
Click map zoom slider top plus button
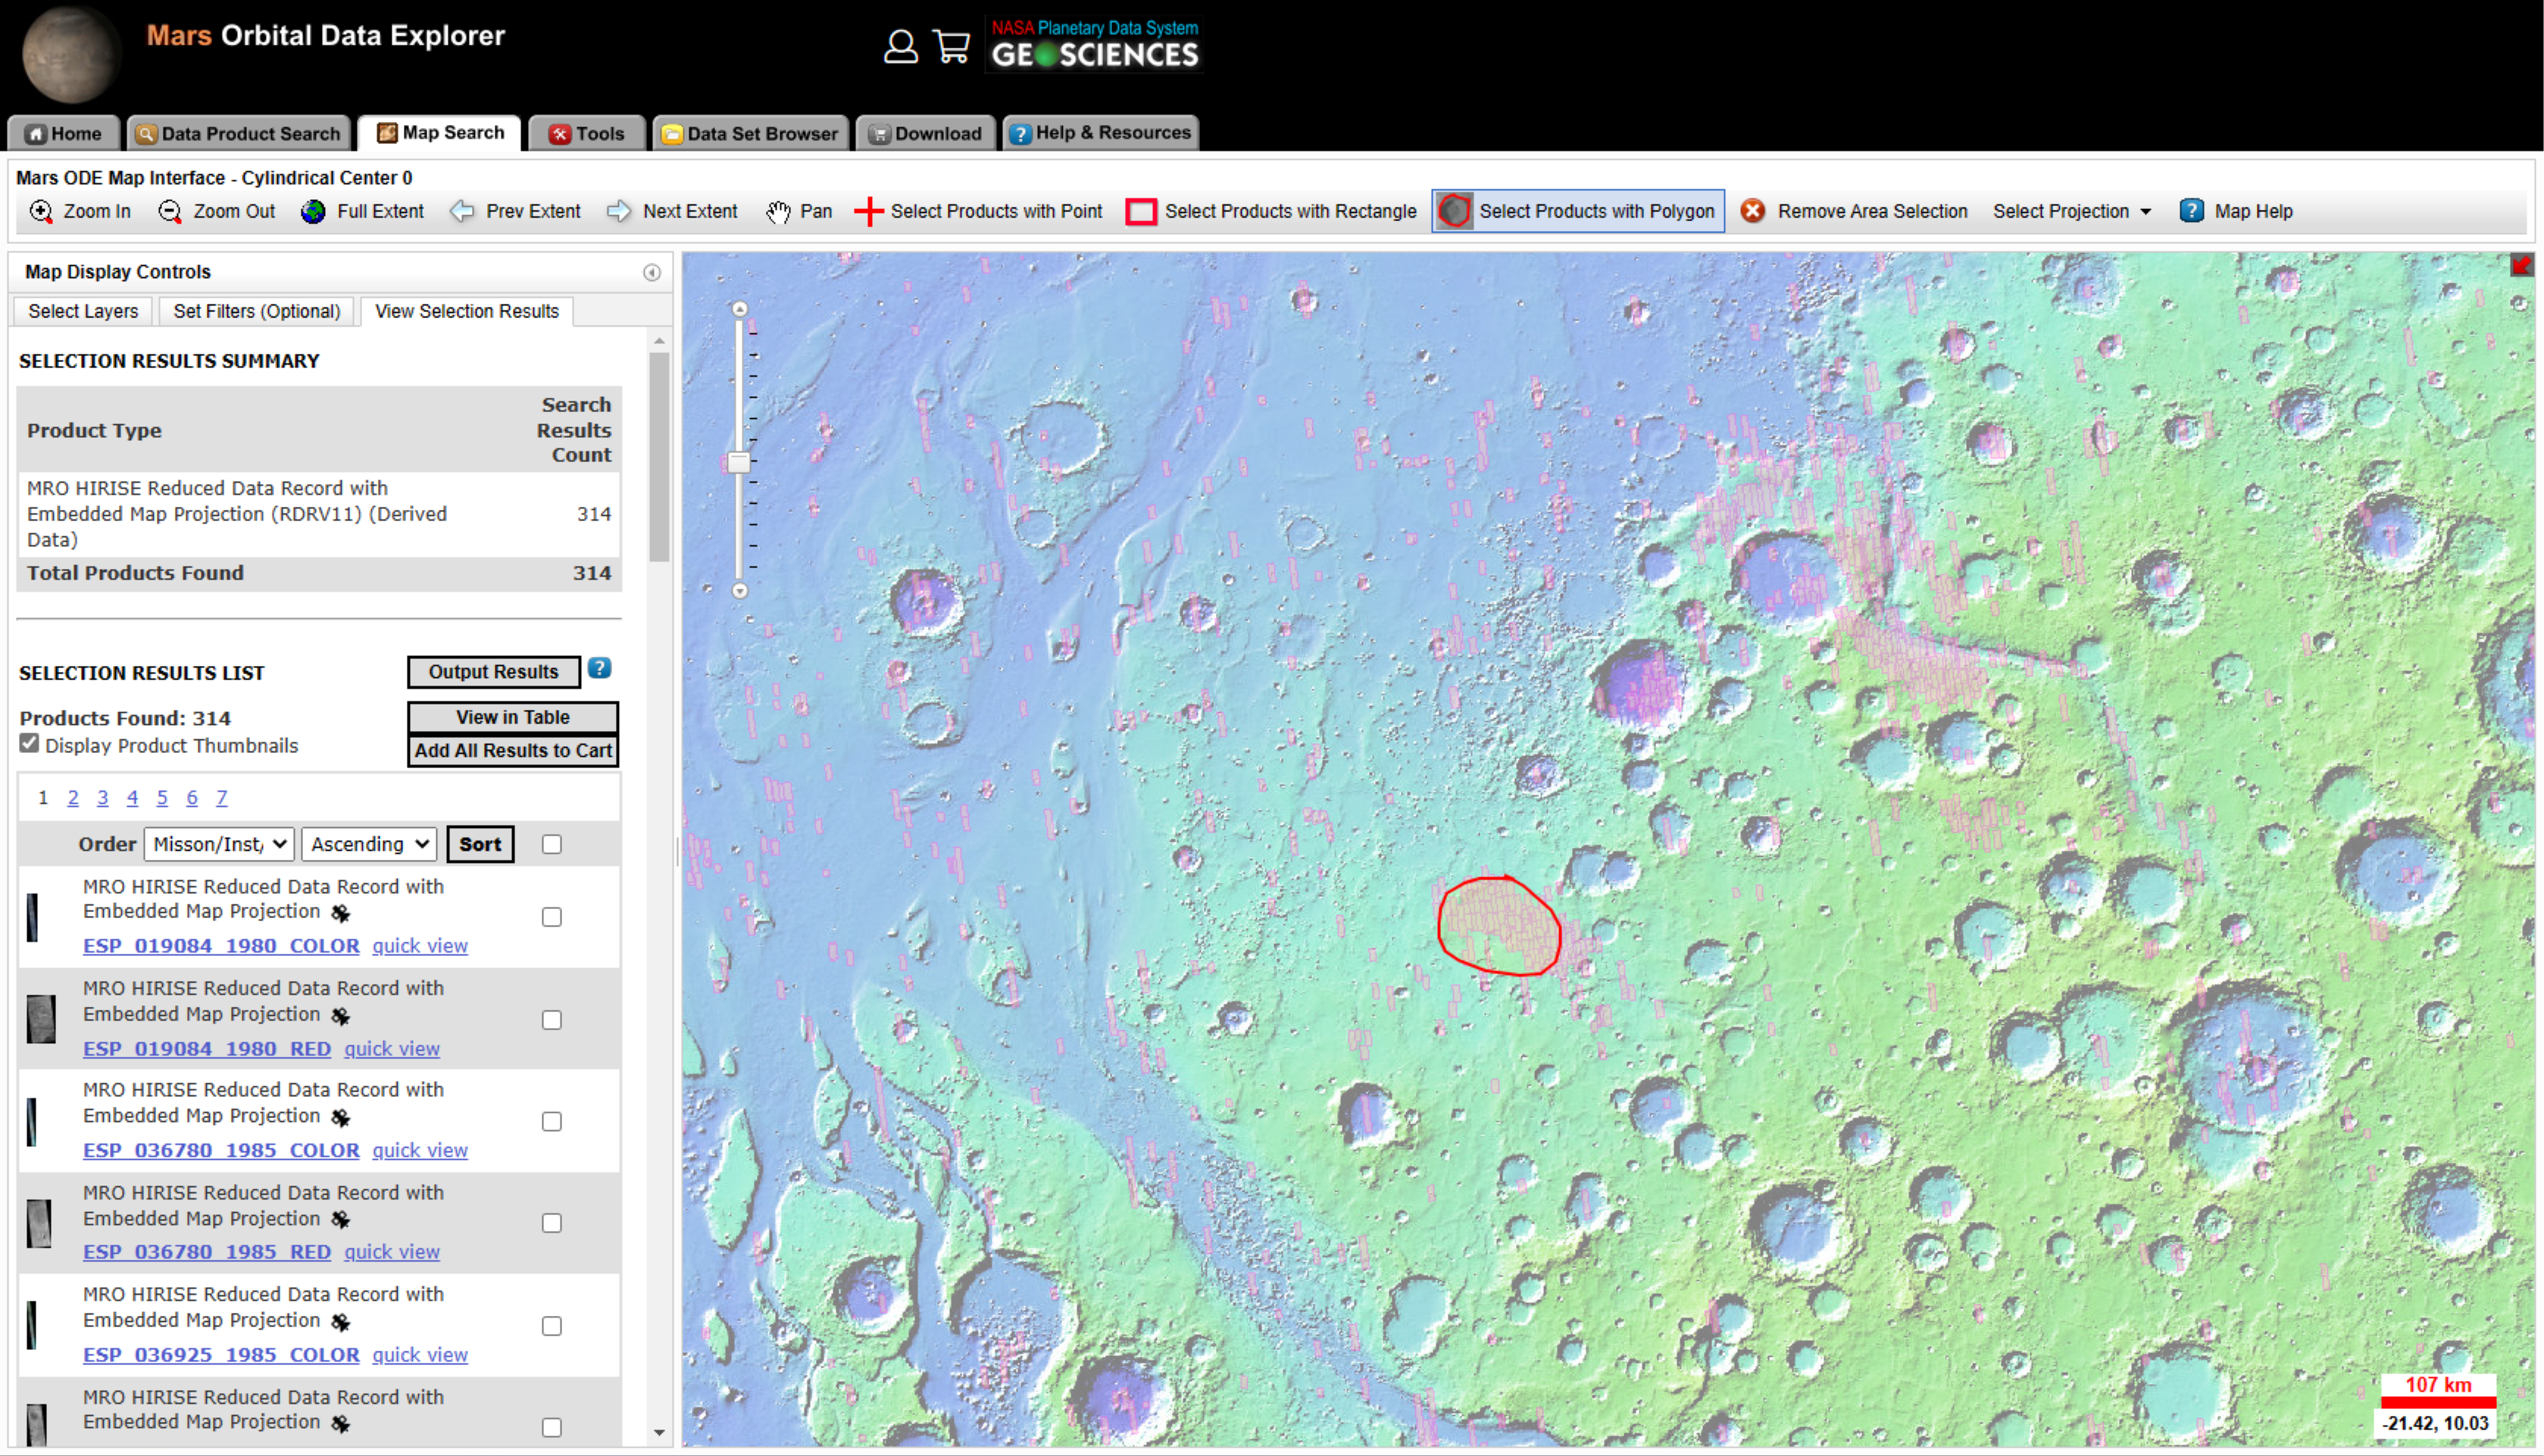coord(739,309)
